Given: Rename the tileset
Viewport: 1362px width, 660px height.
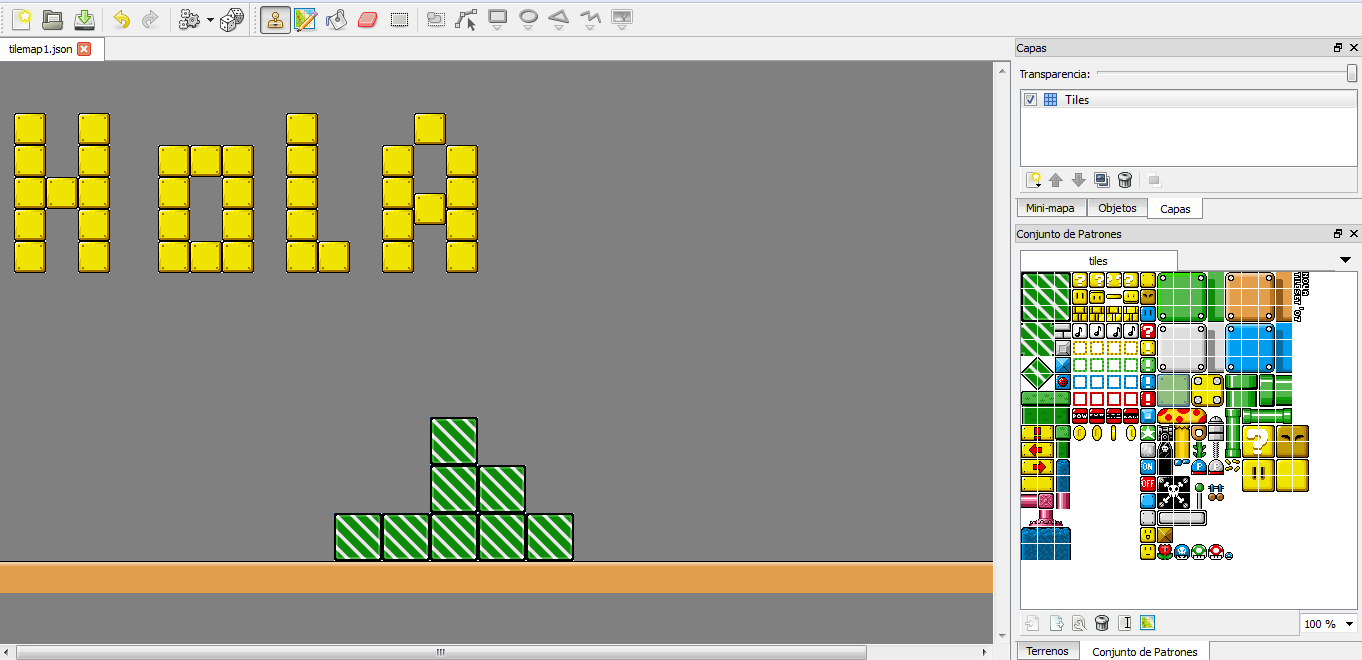Looking at the screenshot, I should [1125, 623].
